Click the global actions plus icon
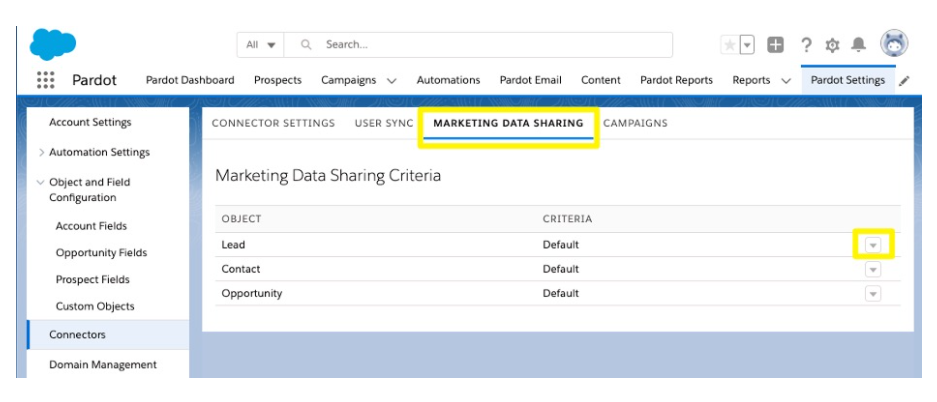Image resolution: width=937 pixels, height=402 pixels. pyautogui.click(x=775, y=45)
